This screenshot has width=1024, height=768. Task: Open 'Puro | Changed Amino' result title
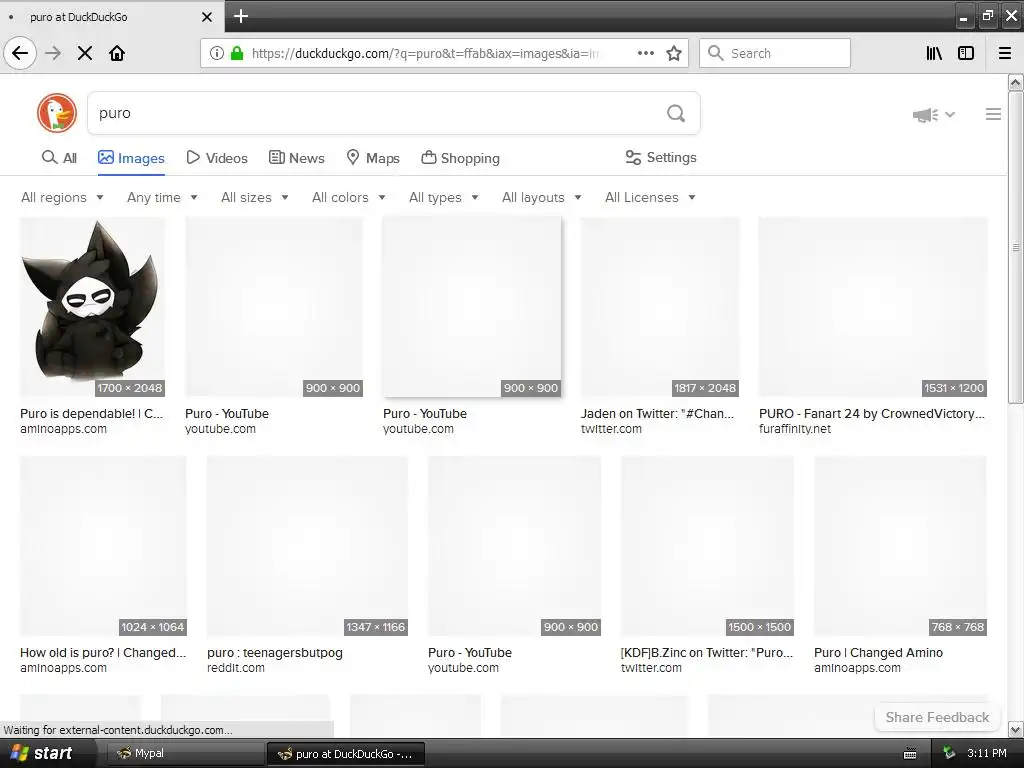(878, 652)
